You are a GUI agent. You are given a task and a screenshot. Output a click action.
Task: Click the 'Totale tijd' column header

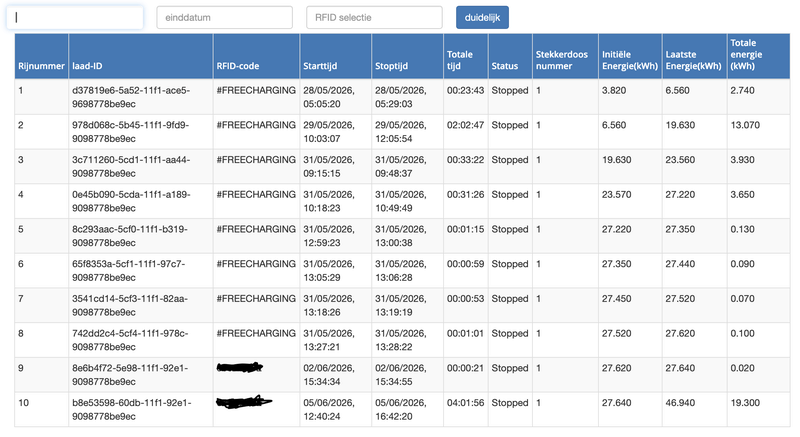(x=460, y=60)
